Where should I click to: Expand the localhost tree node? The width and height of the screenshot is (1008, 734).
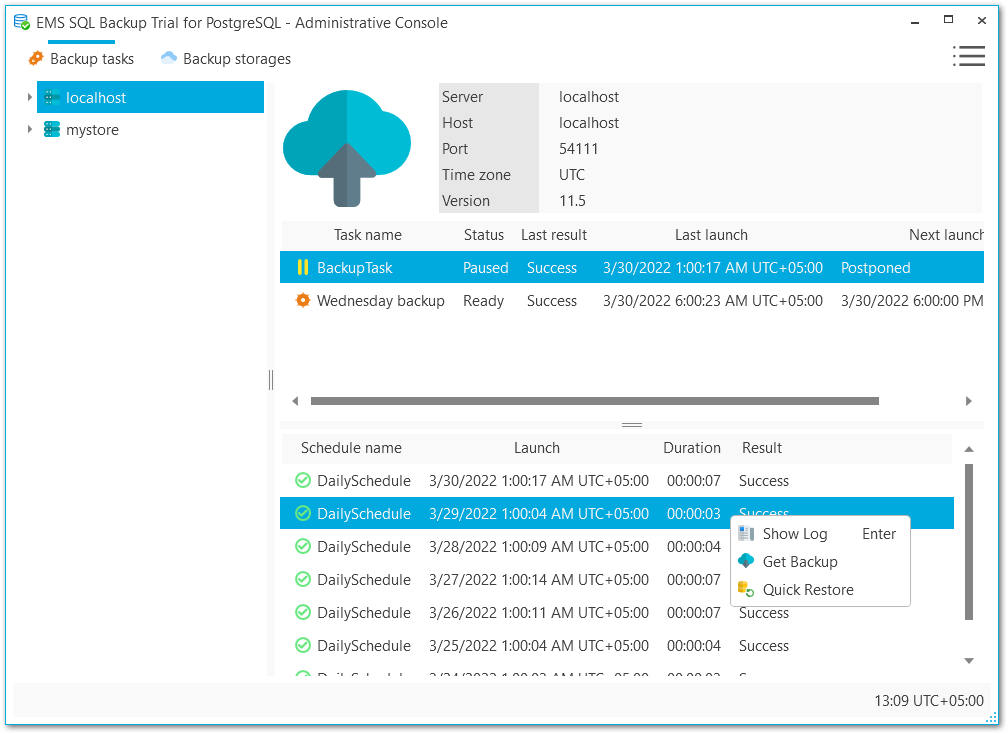pyautogui.click(x=30, y=98)
